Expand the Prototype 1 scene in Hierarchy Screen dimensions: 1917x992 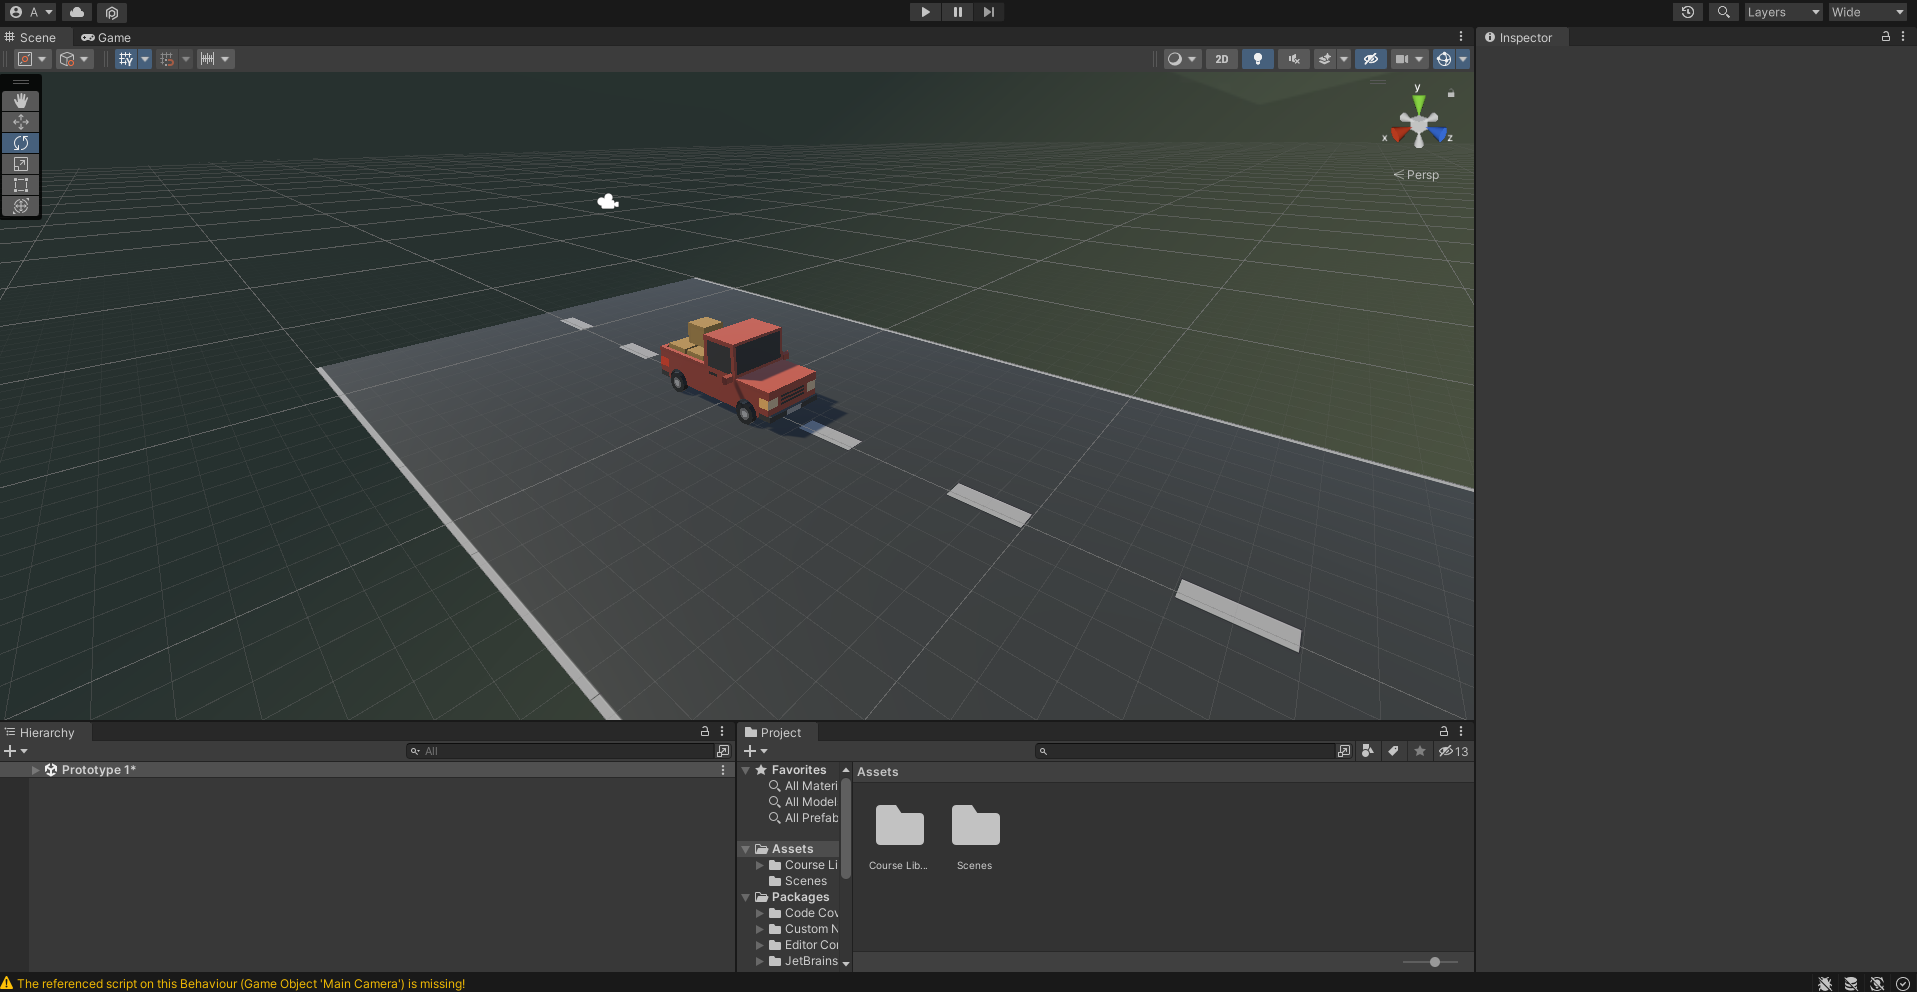tap(36, 770)
